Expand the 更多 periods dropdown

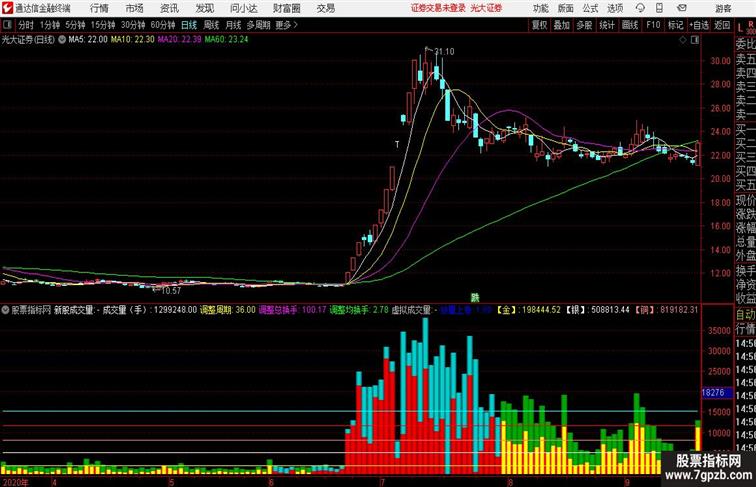[x=286, y=25]
